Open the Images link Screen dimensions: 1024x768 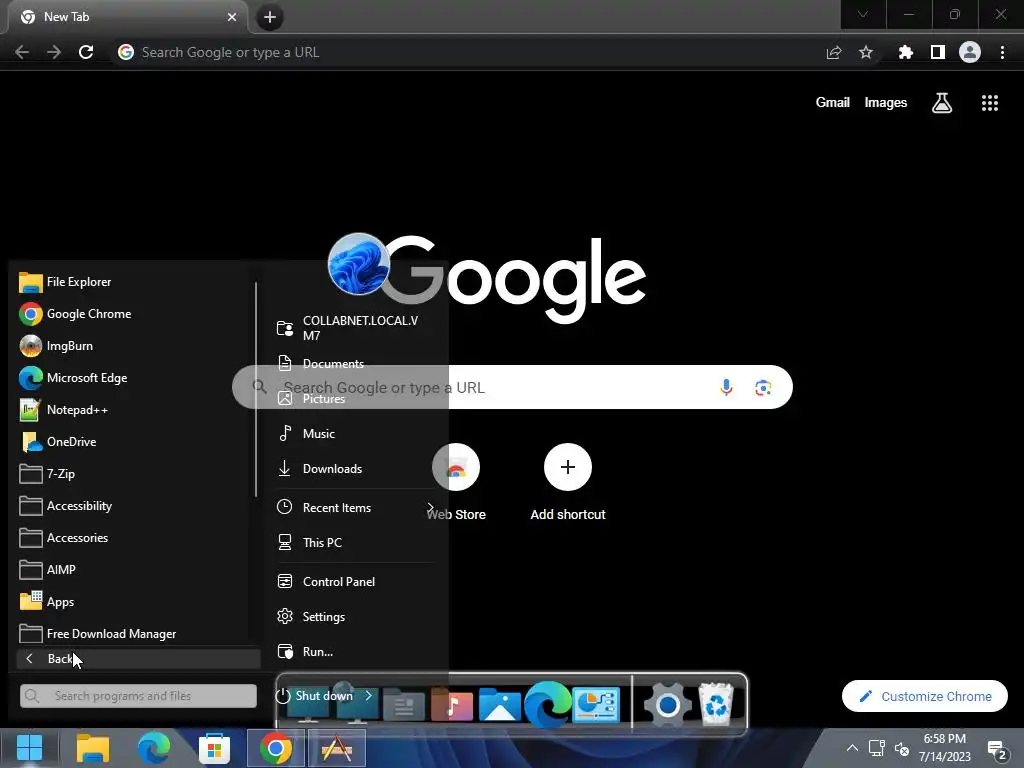[x=886, y=103]
